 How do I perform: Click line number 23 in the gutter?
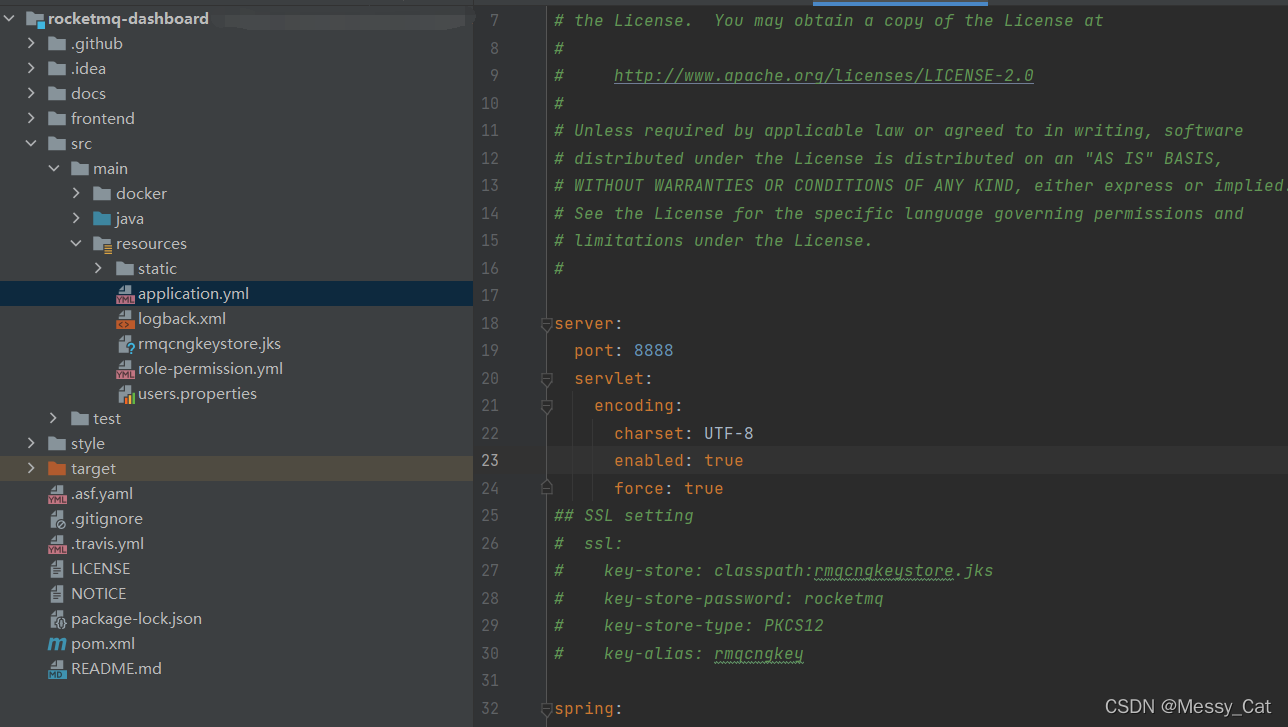pos(489,461)
